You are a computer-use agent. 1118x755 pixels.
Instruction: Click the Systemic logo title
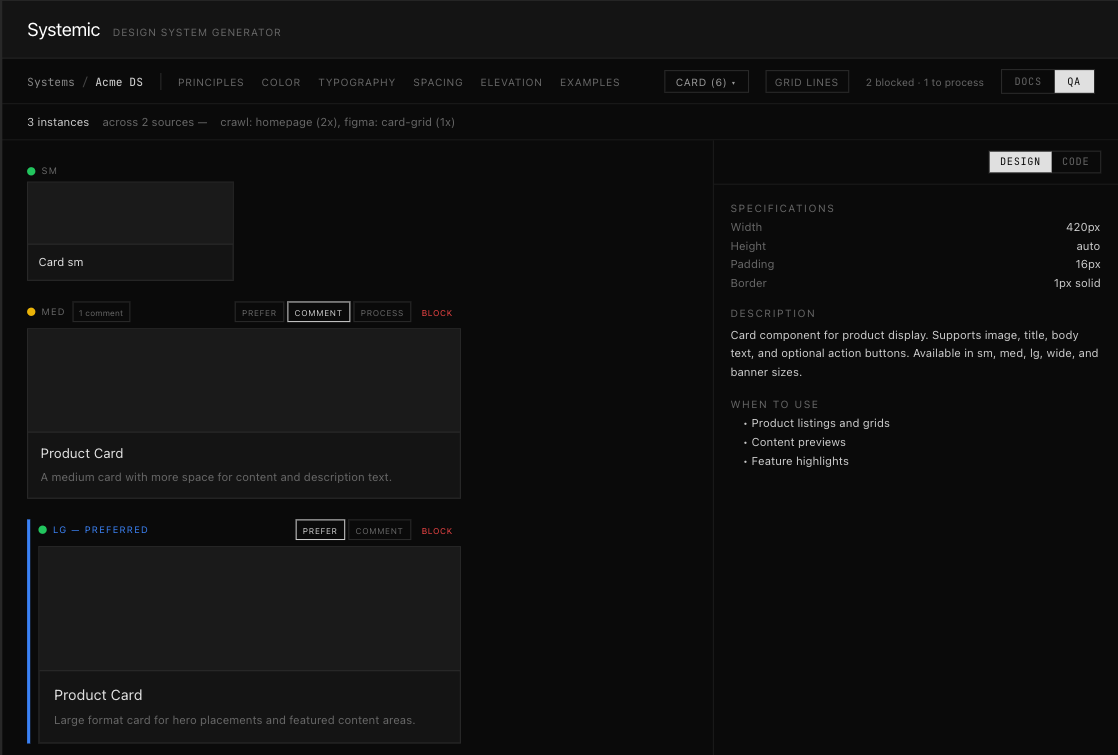click(63, 30)
